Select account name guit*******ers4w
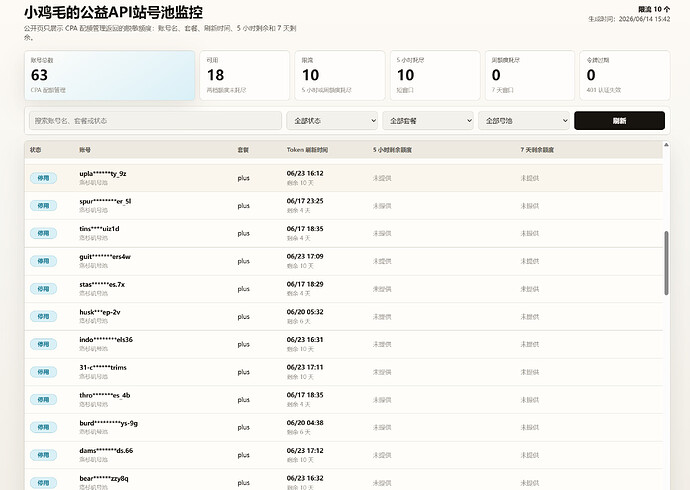This screenshot has width=690, height=490. point(105,257)
